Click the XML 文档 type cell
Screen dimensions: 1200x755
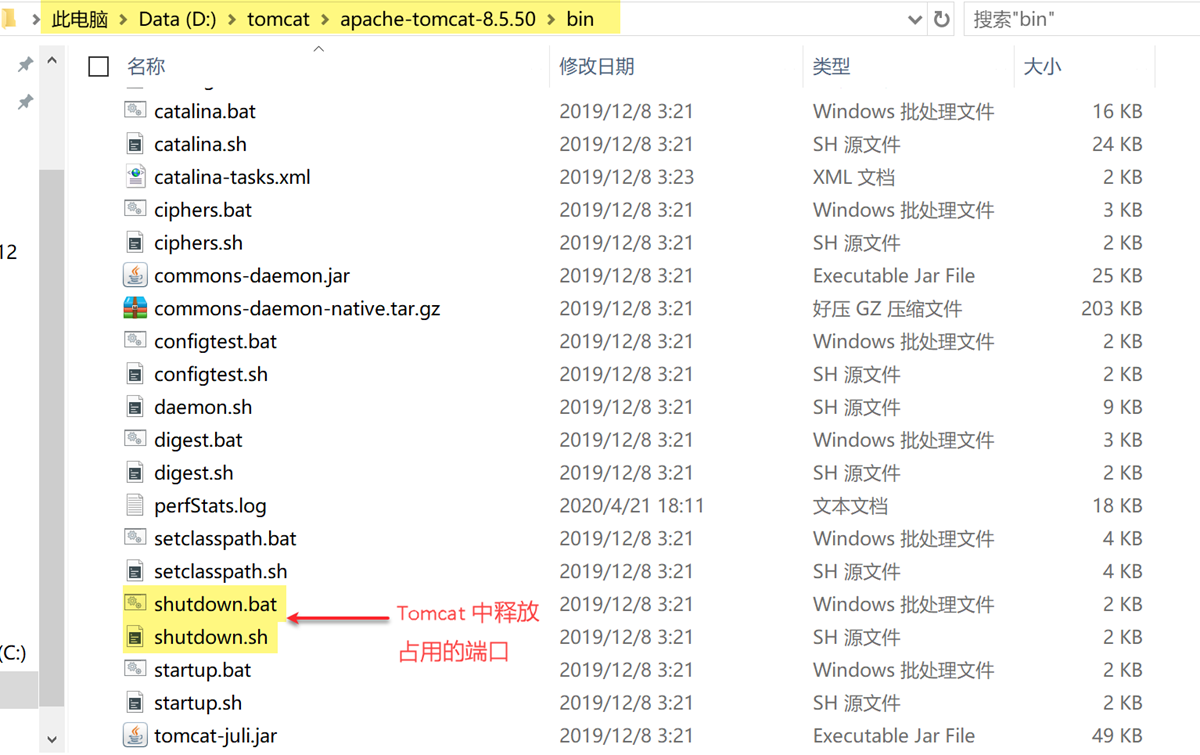pos(854,177)
